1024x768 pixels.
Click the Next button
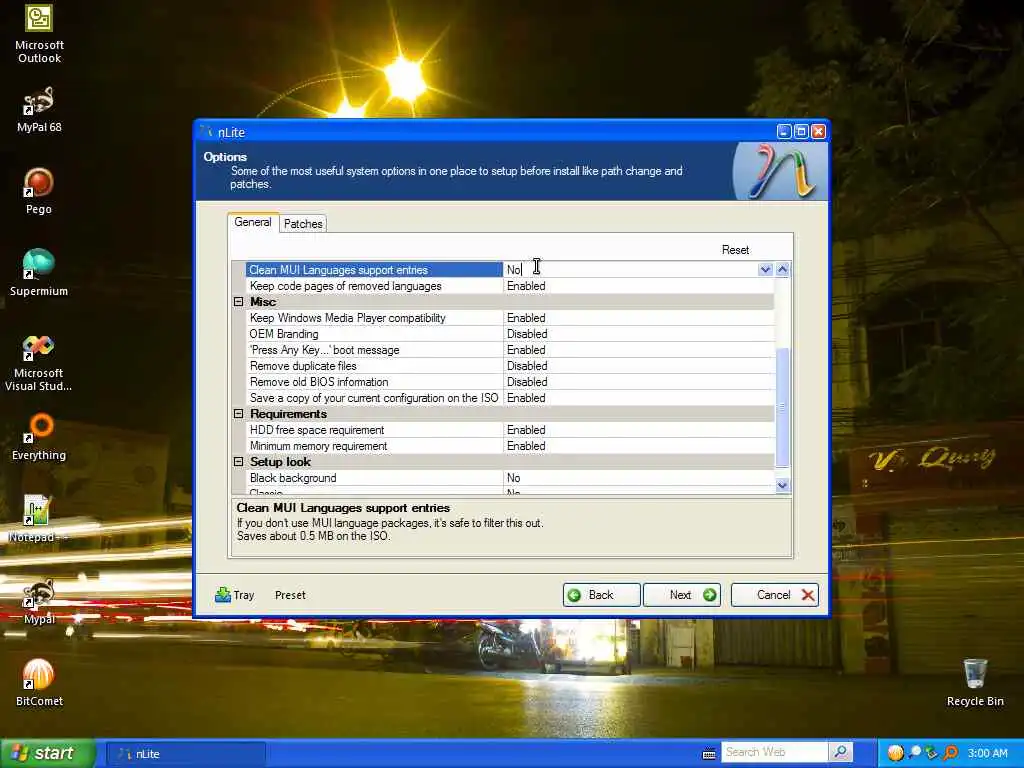coord(682,595)
